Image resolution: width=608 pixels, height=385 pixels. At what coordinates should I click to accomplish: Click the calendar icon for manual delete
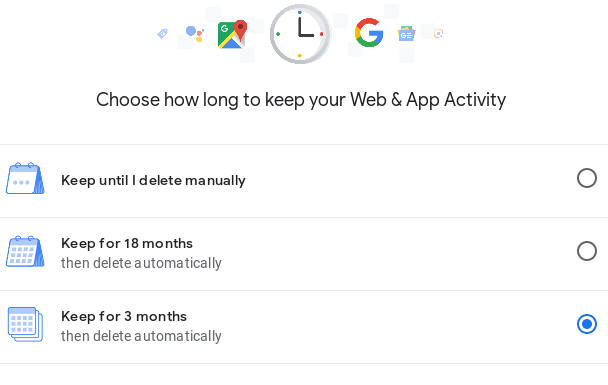tap(25, 178)
